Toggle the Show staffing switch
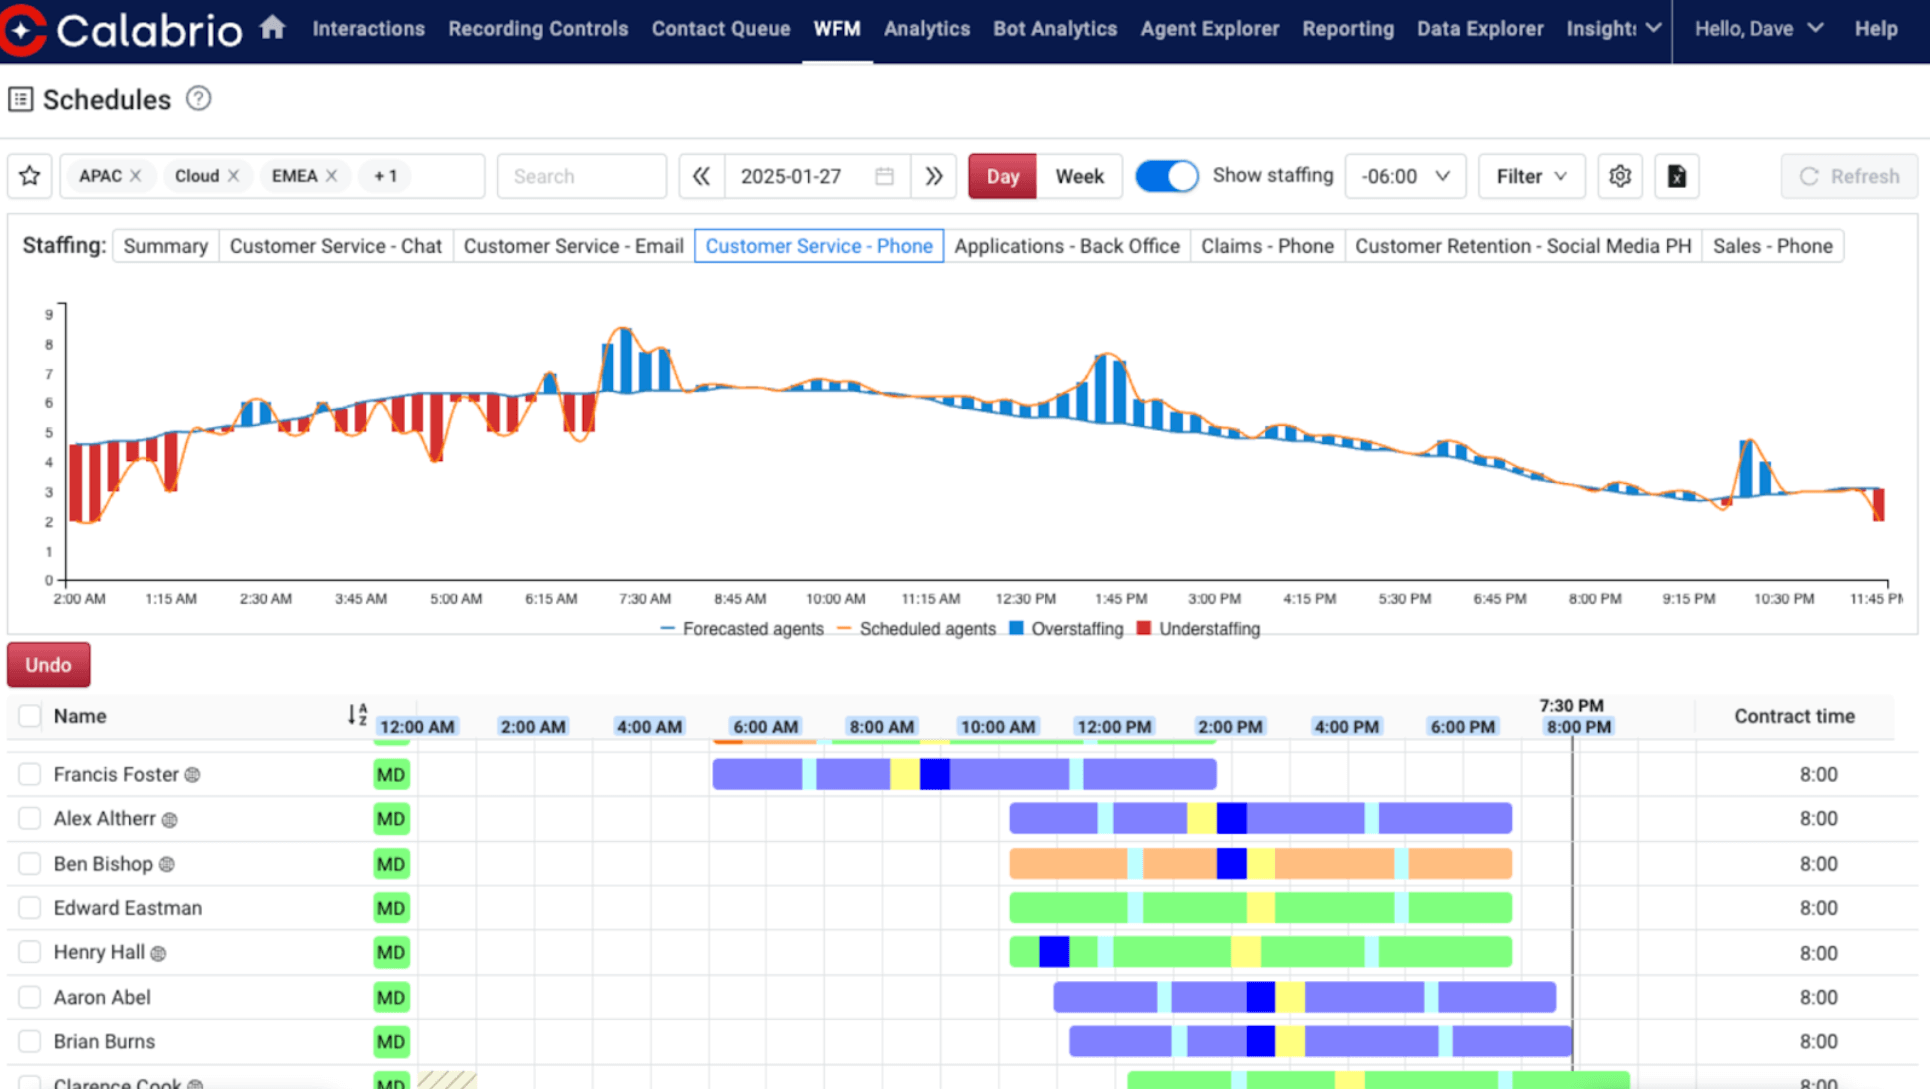Image resolution: width=1930 pixels, height=1090 pixels. click(x=1166, y=176)
